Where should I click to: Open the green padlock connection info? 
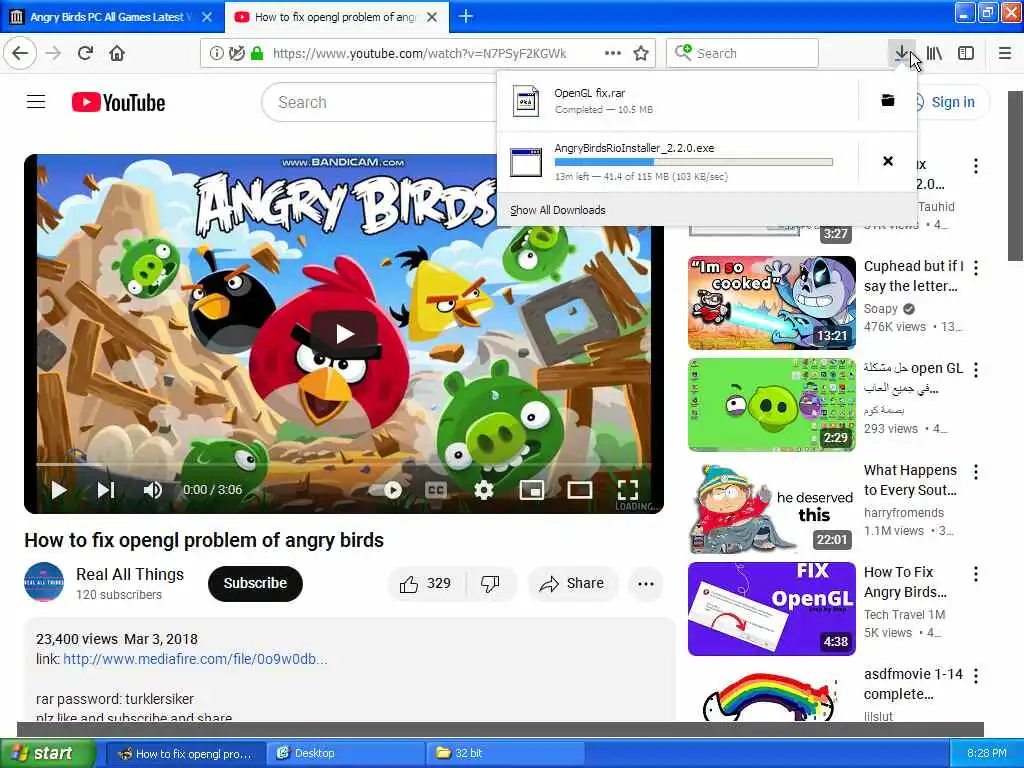tap(257, 54)
